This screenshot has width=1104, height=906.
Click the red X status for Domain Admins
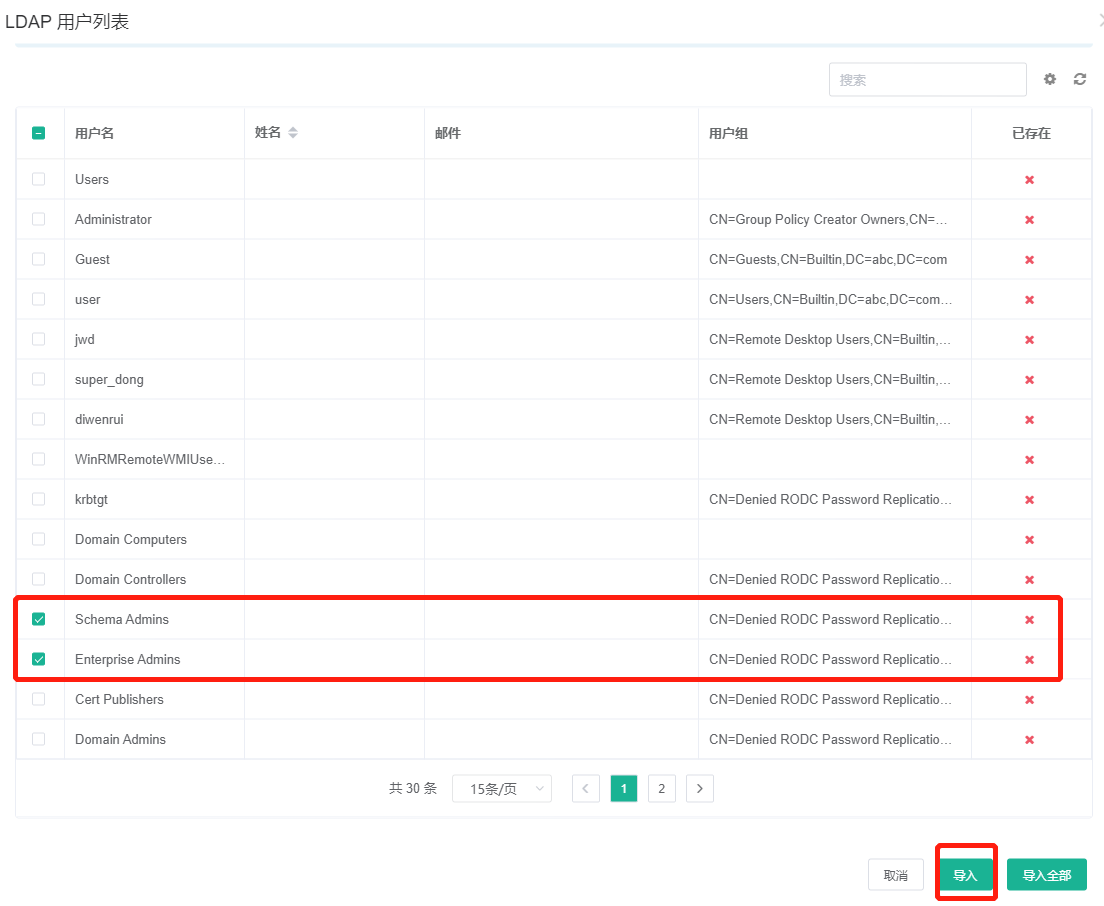coord(1029,739)
